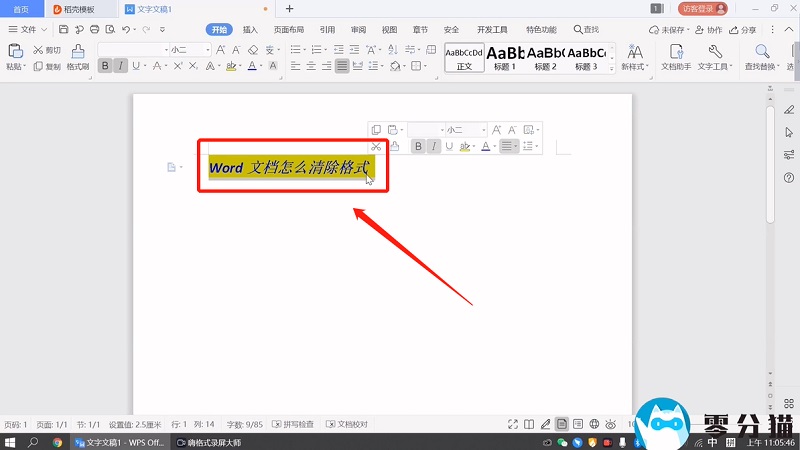Viewport: 800px width, 450px height.
Task: Click the scissors Cut icon in floating toolbar
Action: 376,146
